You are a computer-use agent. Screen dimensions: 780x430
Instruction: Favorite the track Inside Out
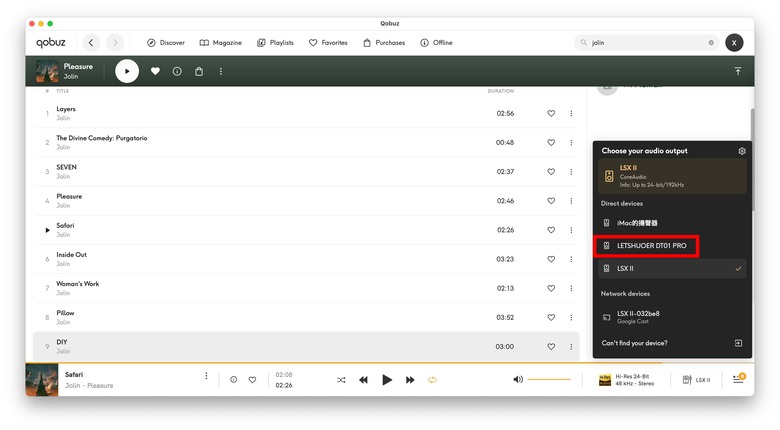click(x=551, y=259)
